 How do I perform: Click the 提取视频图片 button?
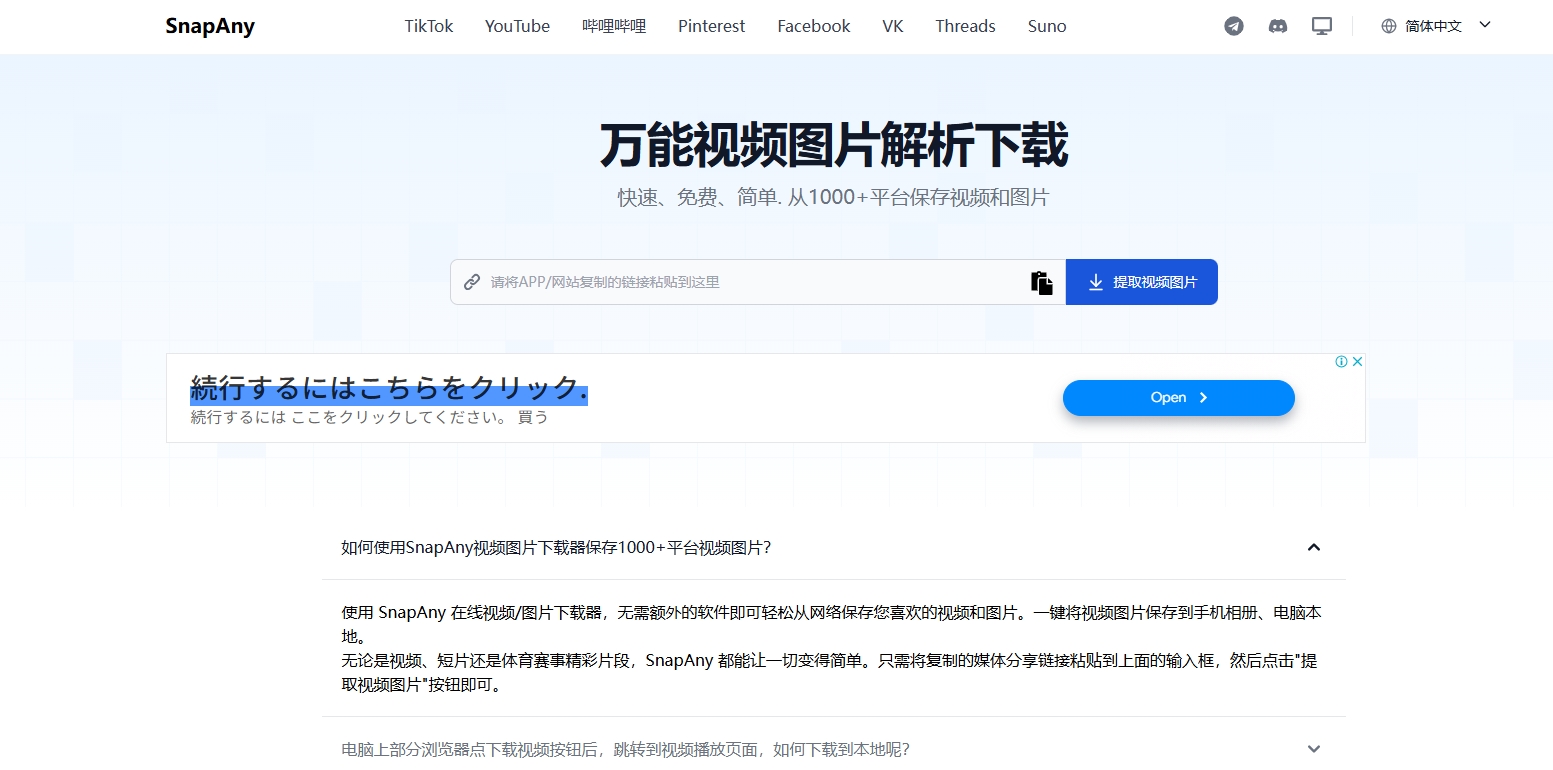click(1142, 282)
